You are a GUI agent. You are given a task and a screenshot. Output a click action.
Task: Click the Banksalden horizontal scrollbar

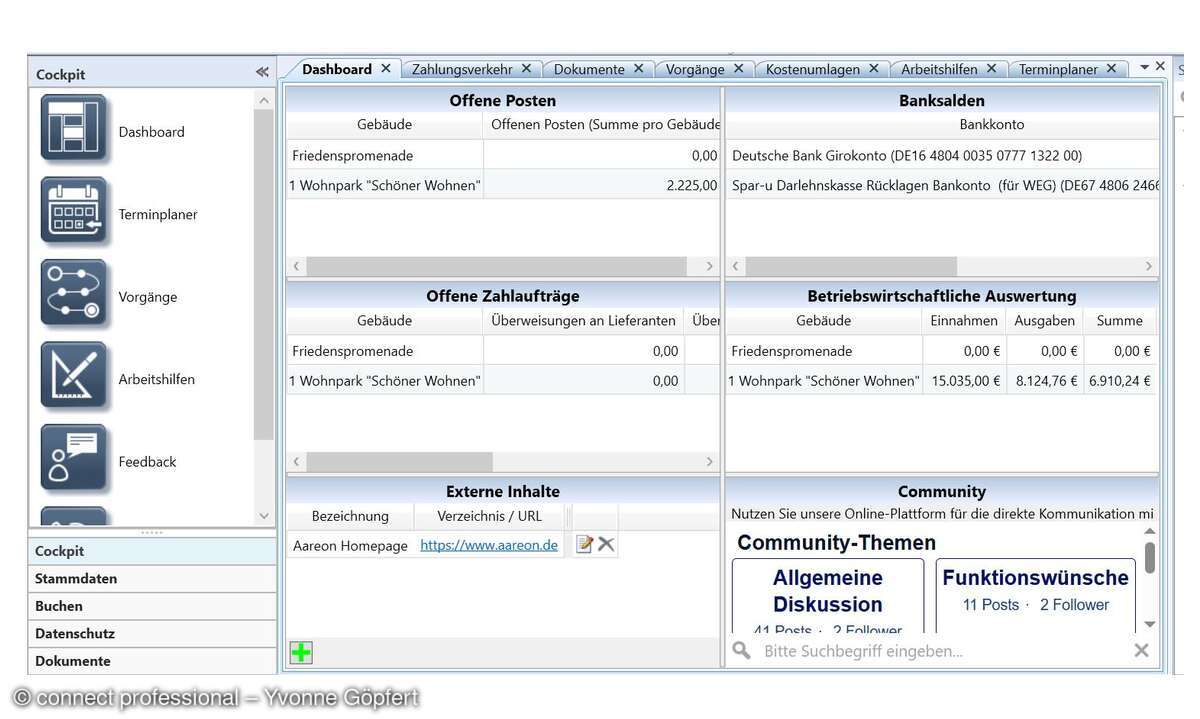tap(850, 266)
